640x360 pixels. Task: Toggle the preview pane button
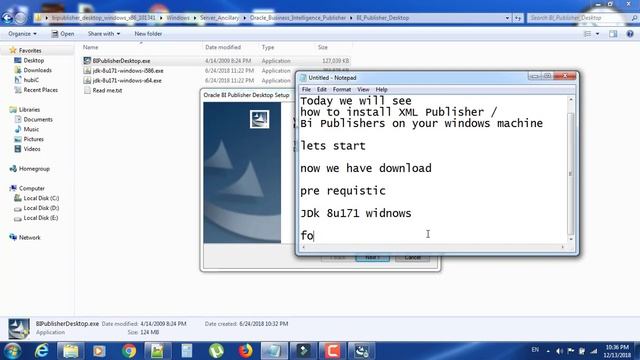pyautogui.click(x=613, y=34)
